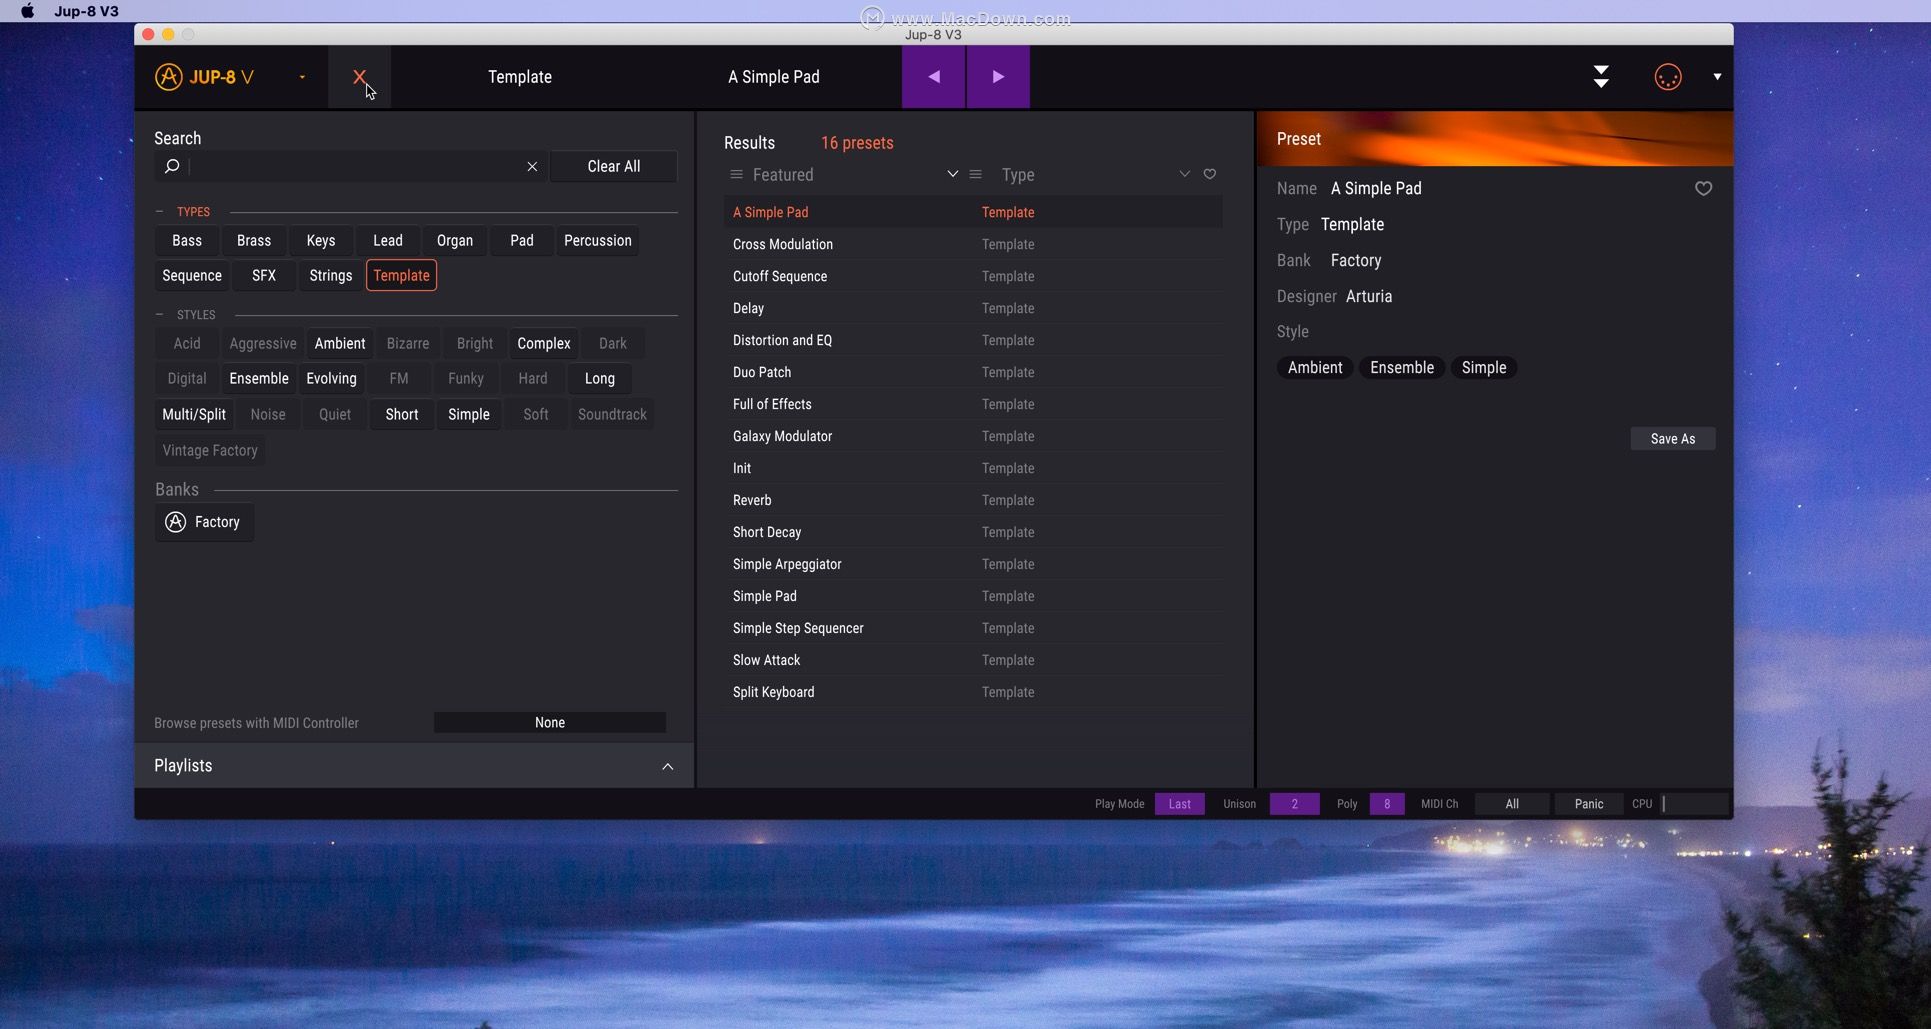This screenshot has height=1029, width=1931.
Task: Go to next preset arrow
Action: click(x=998, y=77)
